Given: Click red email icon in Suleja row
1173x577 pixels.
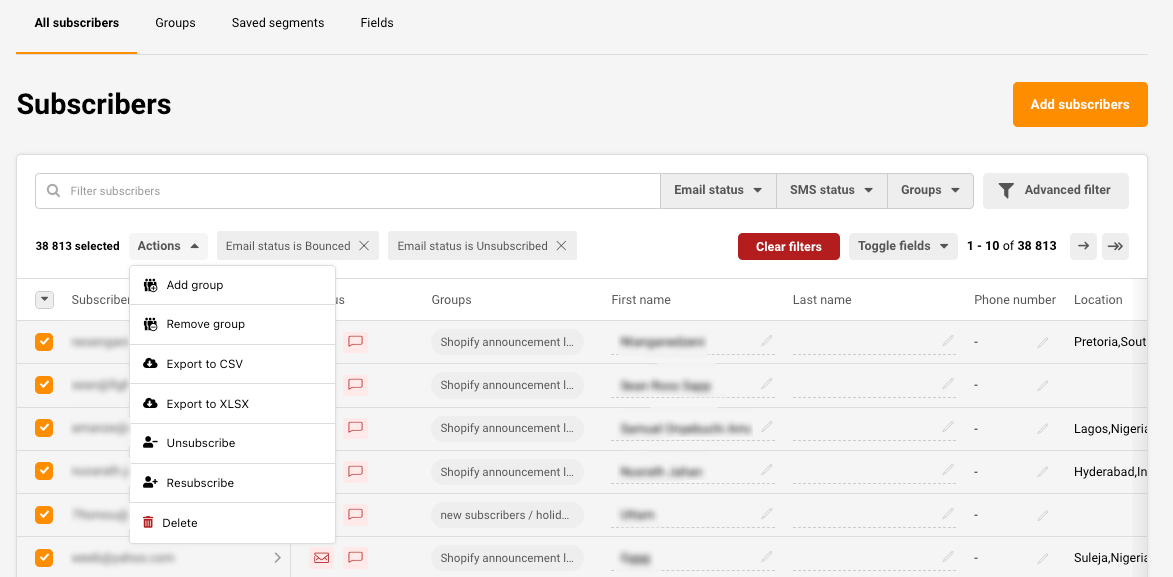Looking at the screenshot, I should 321,558.
